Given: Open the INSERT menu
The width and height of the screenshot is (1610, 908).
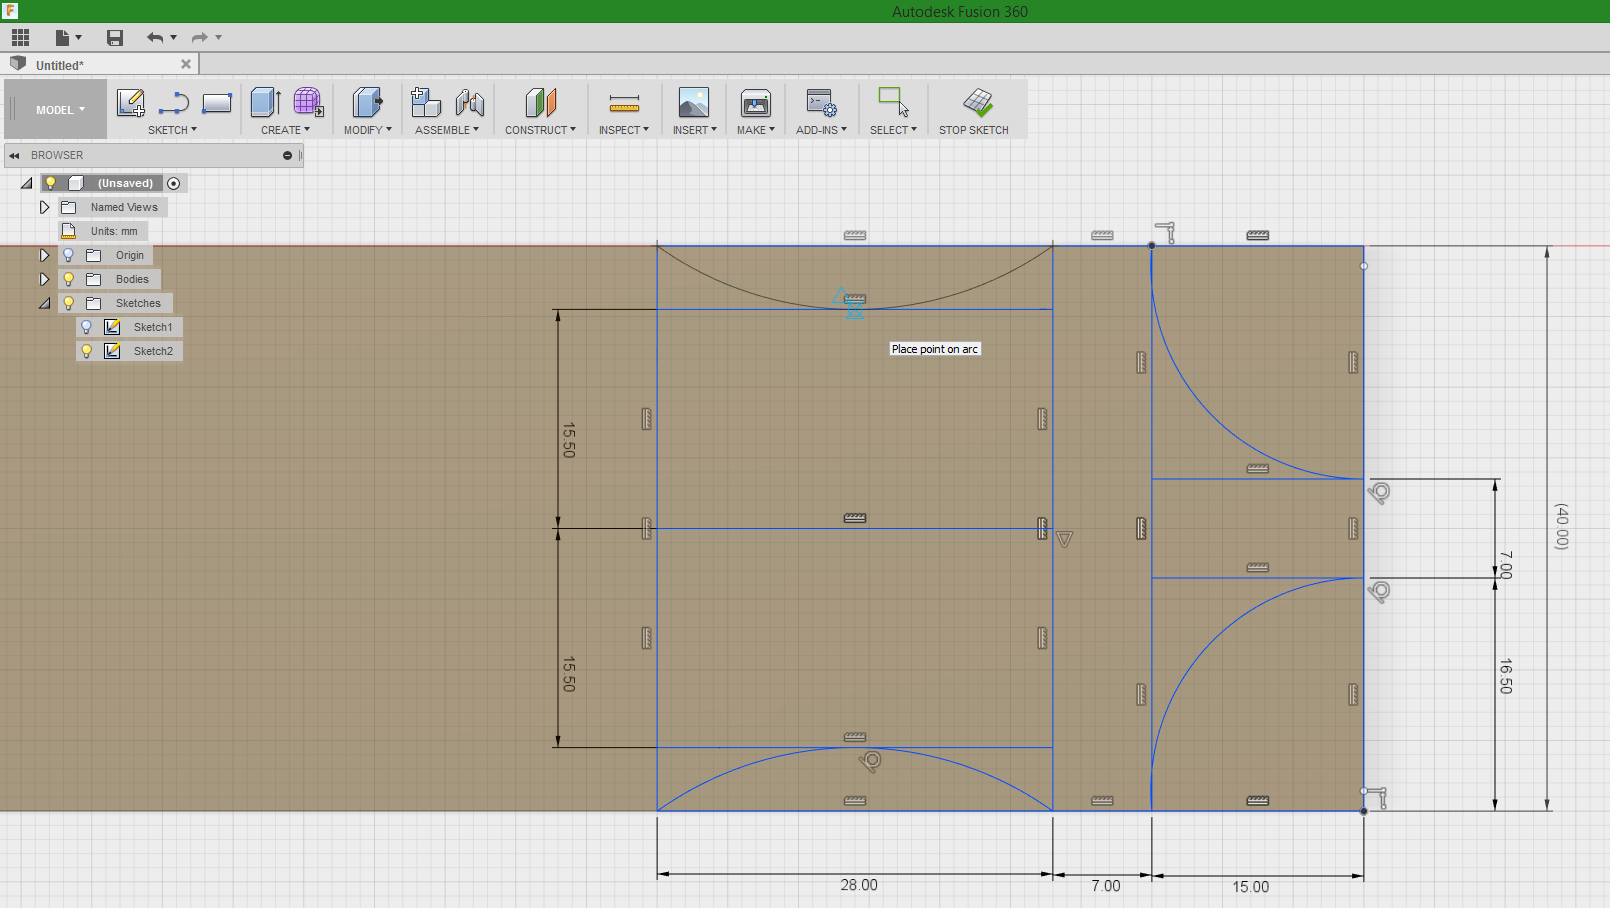Looking at the screenshot, I should coord(694,130).
